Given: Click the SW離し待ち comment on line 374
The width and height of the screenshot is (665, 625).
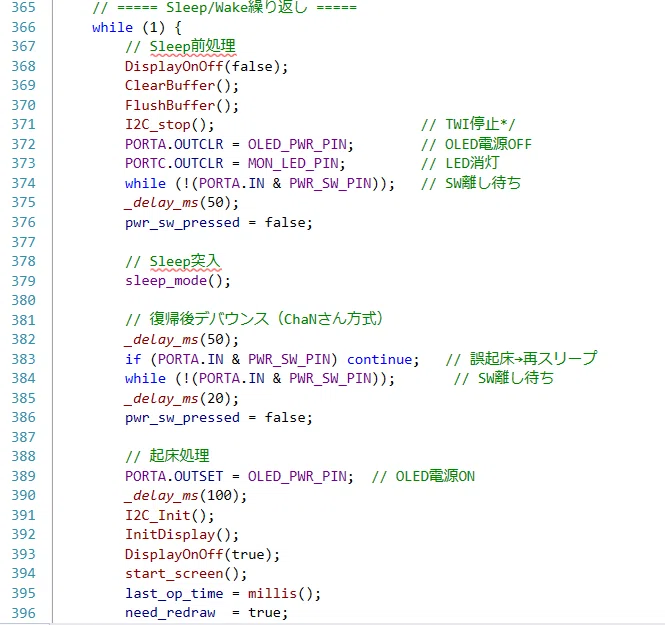Looking at the screenshot, I should pyautogui.click(x=471, y=183).
